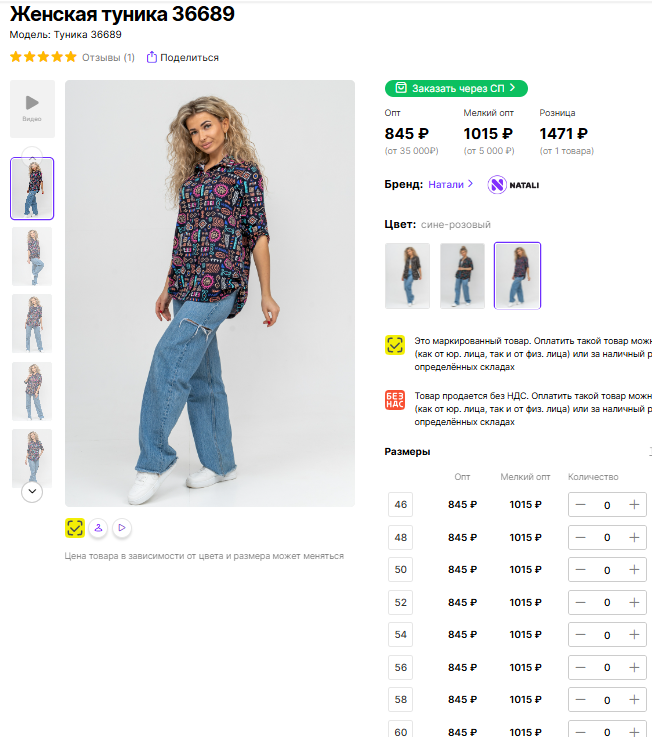Open the hanger icon below main photo
The image size is (652, 737).
coord(98,528)
